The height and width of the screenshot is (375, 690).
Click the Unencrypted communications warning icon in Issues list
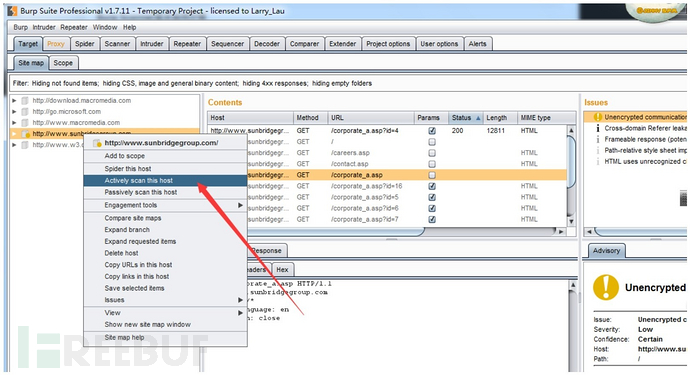click(598, 117)
